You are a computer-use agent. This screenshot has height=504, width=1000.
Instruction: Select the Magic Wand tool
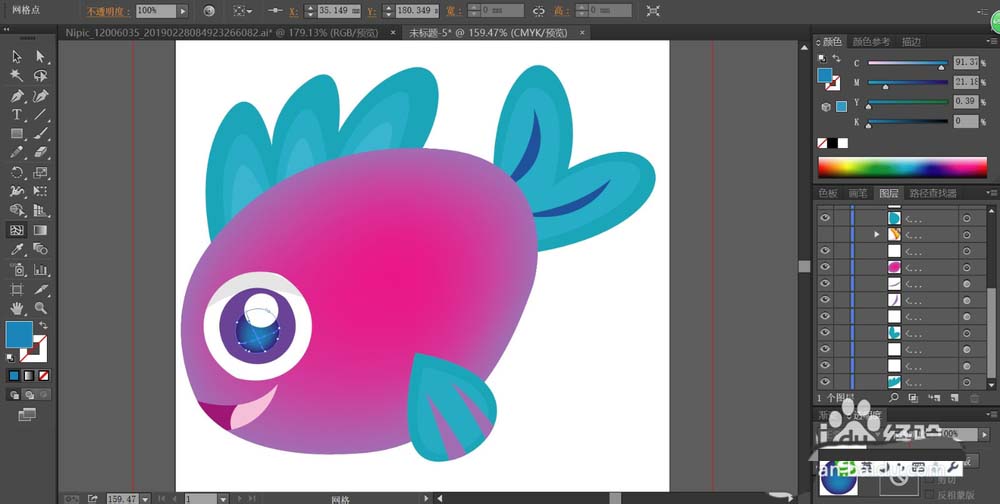coord(17,76)
